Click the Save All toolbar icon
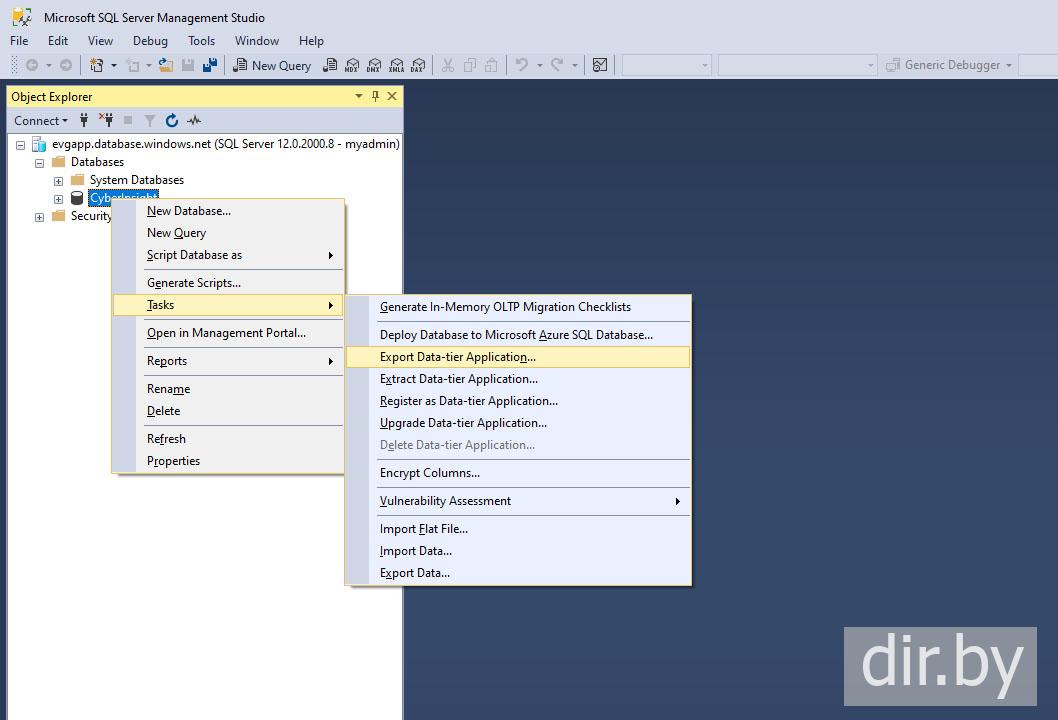Viewport: 1058px width, 720px height. click(x=210, y=65)
